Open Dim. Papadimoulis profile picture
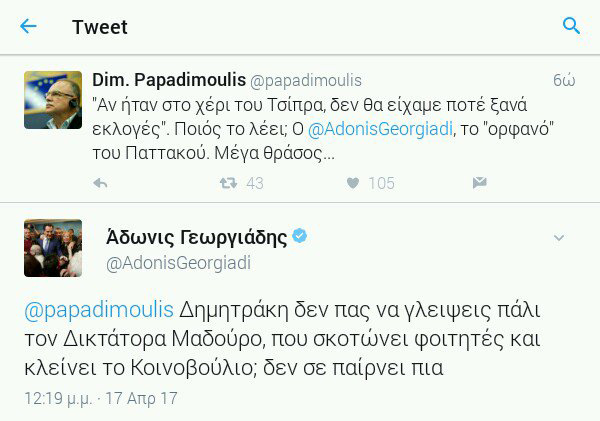 [52, 100]
